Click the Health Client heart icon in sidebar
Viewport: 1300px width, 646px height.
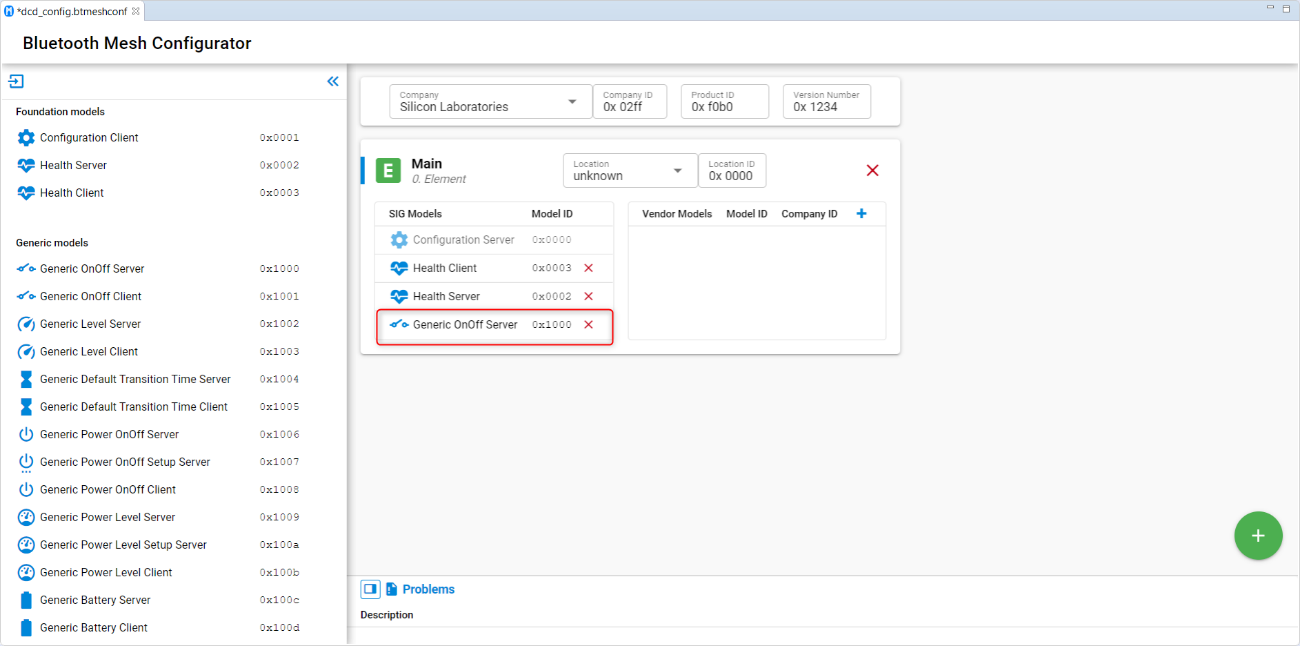[x=26, y=193]
